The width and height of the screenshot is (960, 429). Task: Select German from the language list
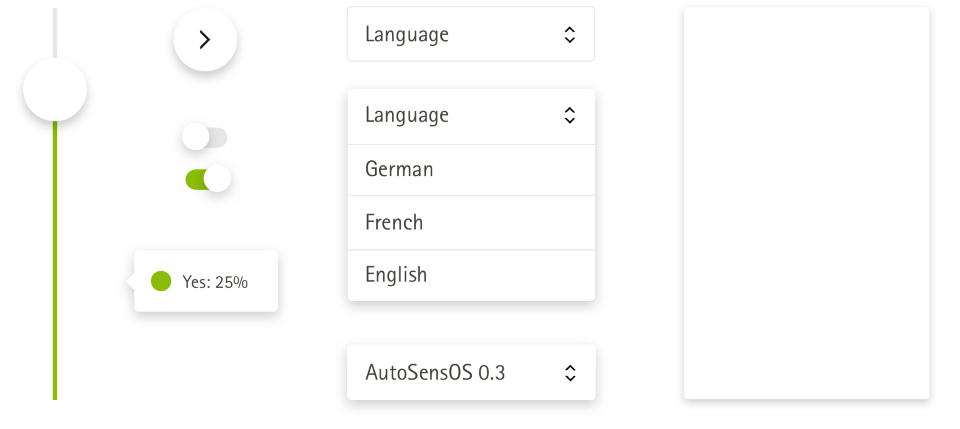[x=471, y=170]
